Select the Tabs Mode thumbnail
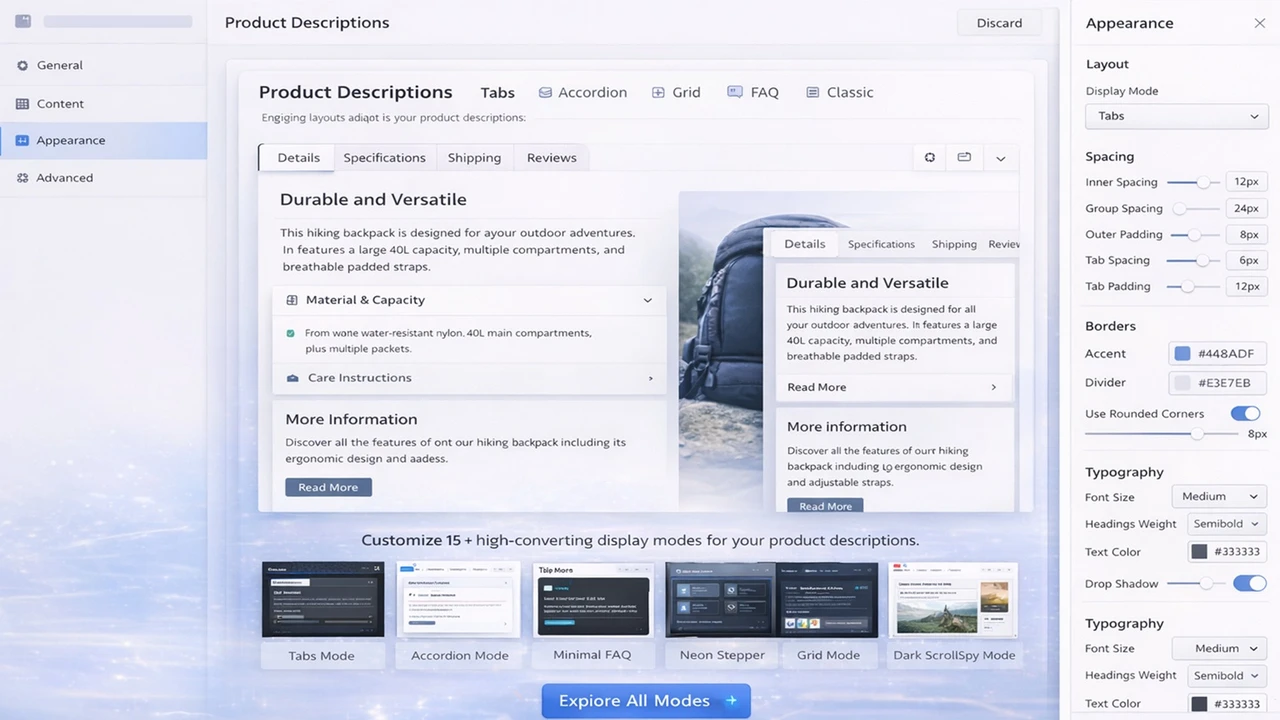 coord(322,599)
